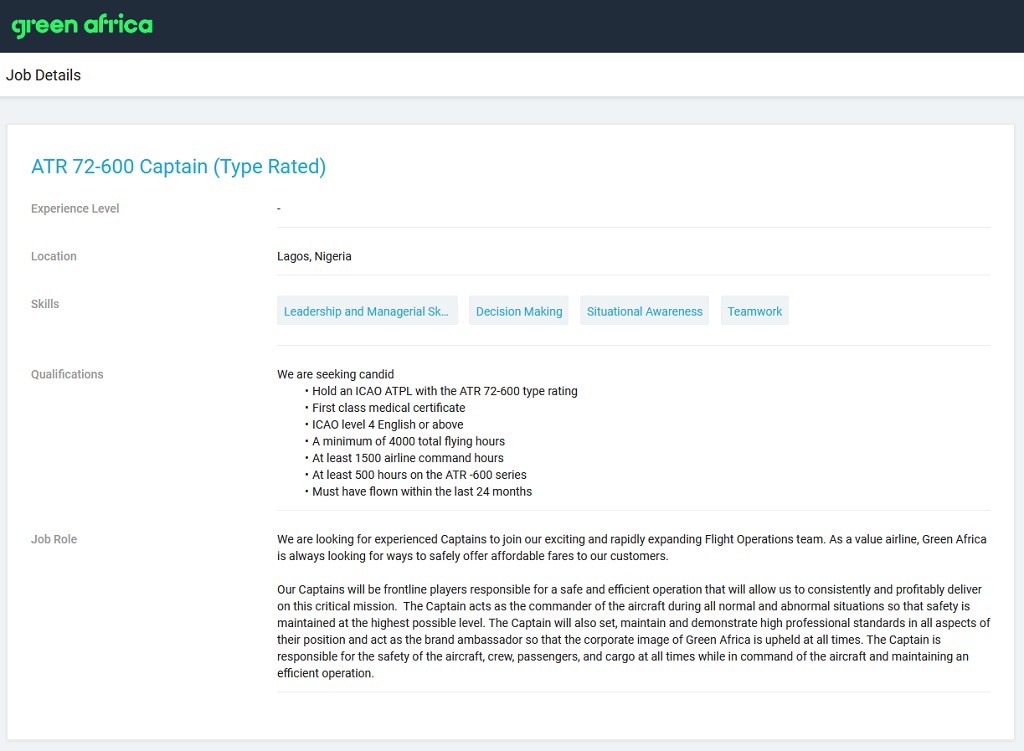Click the green africa logo
Viewport: 1024px width, 751px height.
pyautogui.click(x=82, y=25)
